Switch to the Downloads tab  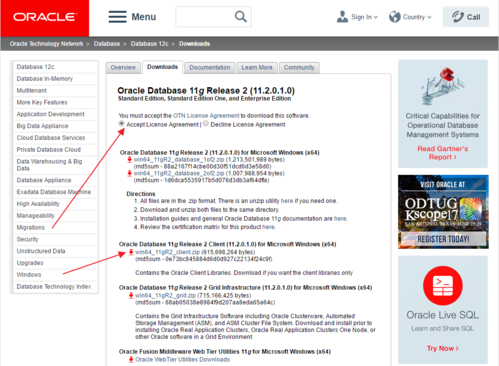coord(162,67)
